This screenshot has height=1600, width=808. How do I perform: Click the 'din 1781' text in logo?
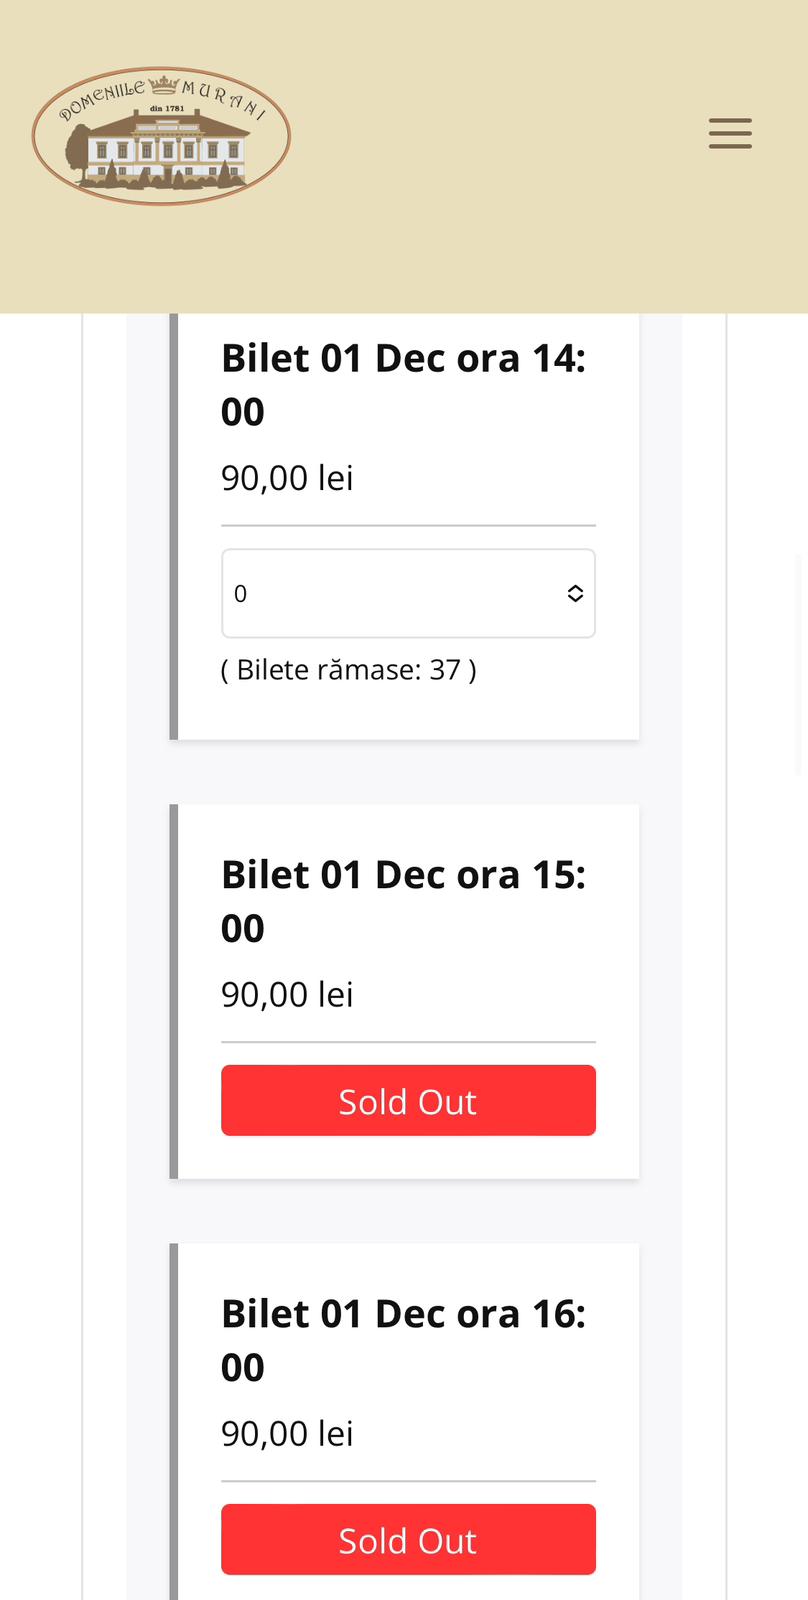click(167, 108)
